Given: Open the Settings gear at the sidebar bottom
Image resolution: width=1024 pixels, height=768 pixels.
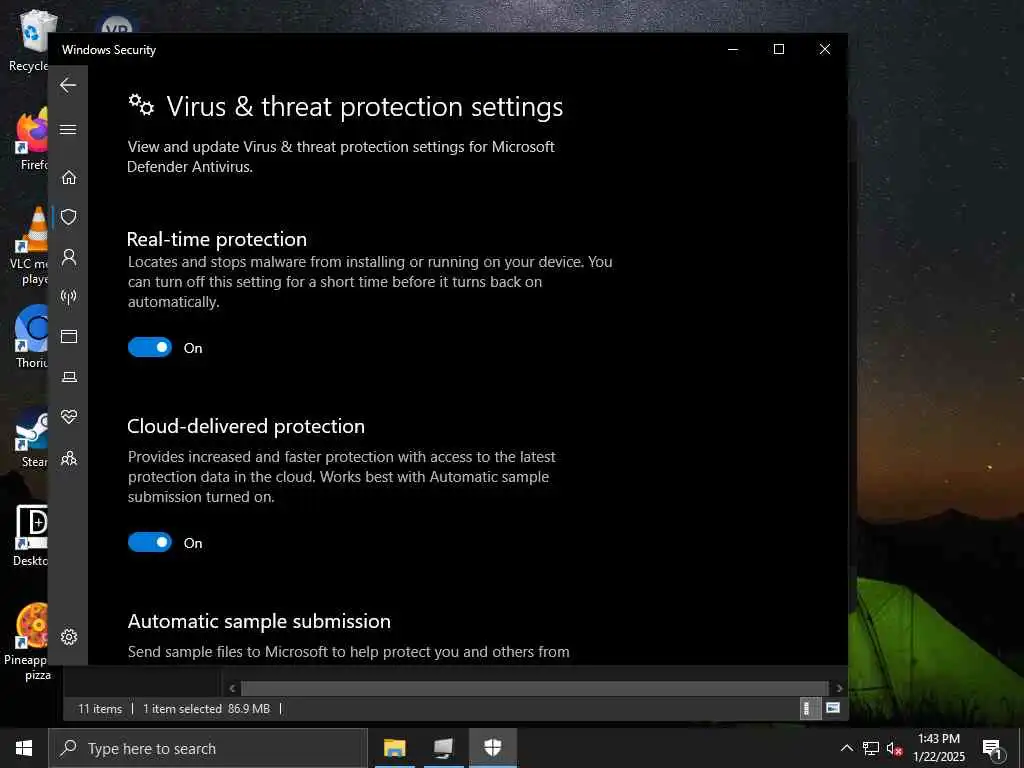Looking at the screenshot, I should point(69,637).
